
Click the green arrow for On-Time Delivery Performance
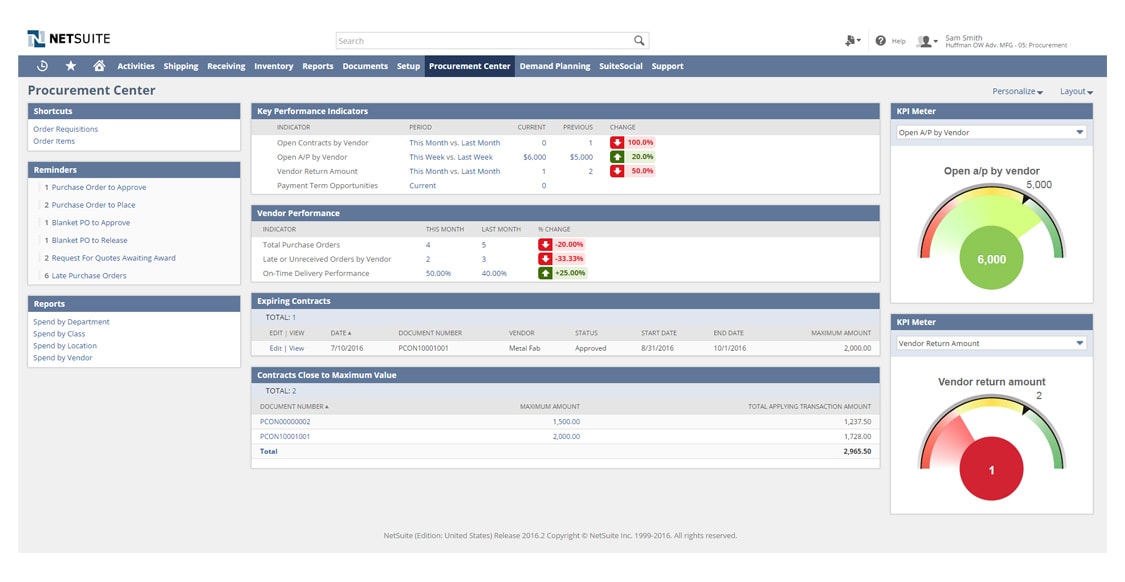(545, 273)
